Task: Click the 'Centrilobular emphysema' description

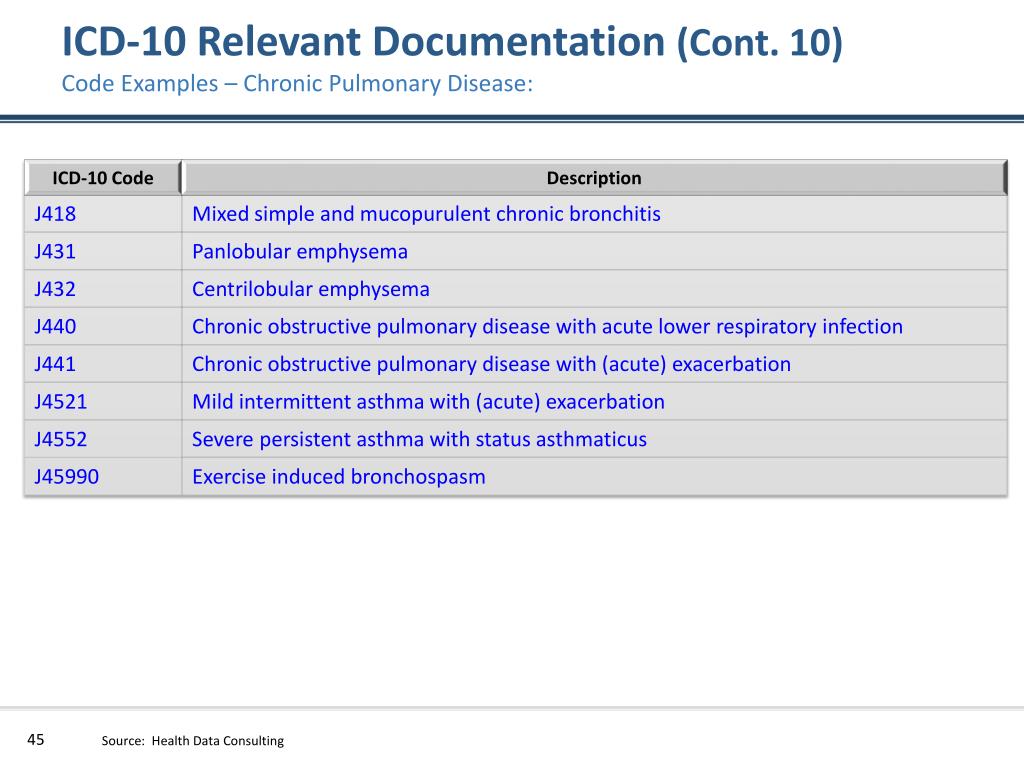Action: click(311, 289)
